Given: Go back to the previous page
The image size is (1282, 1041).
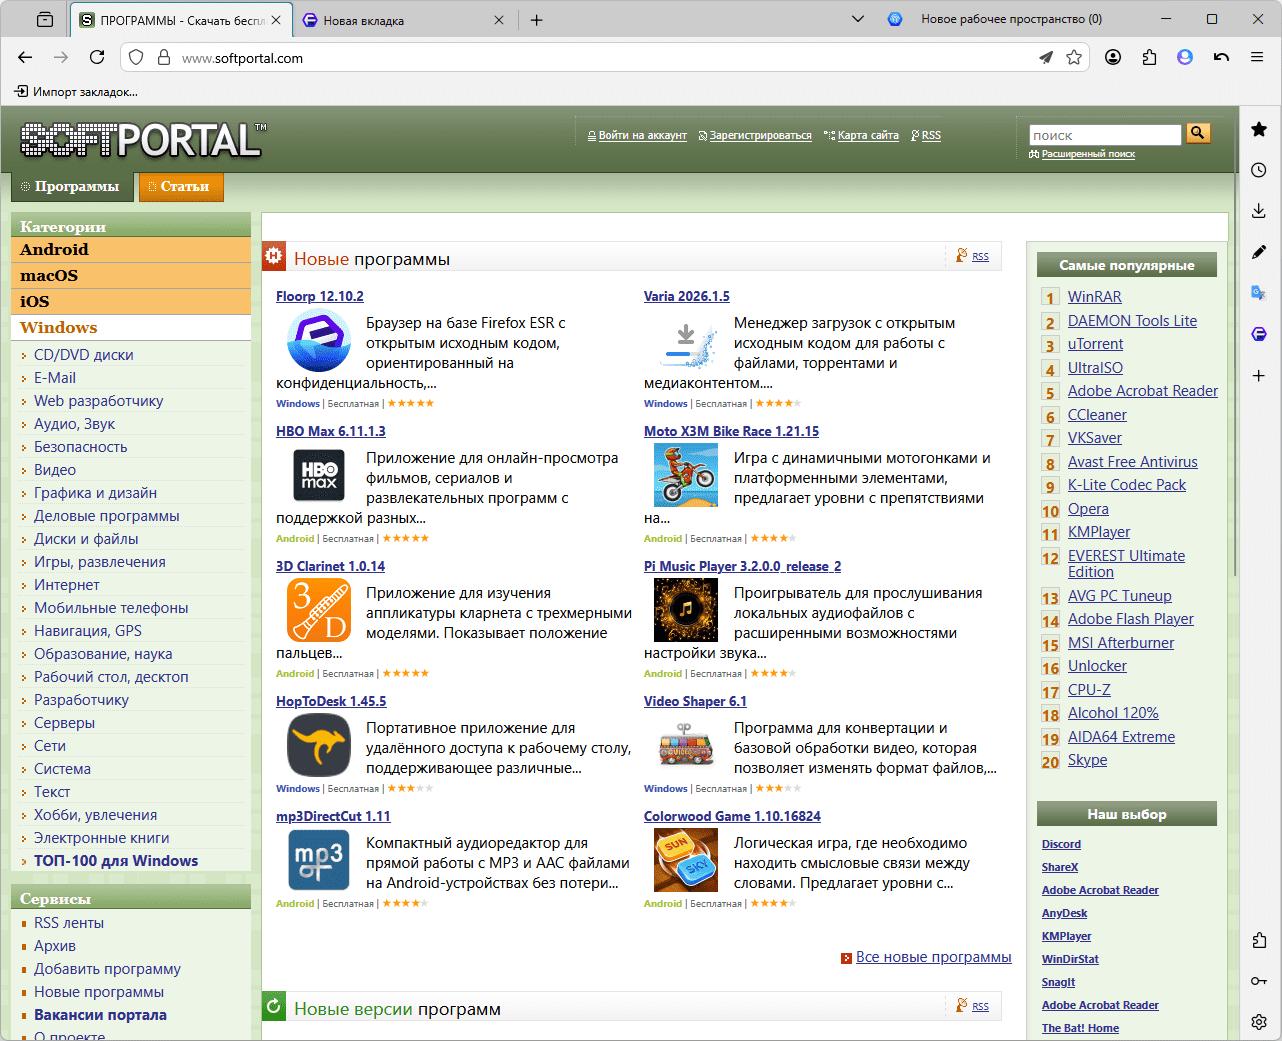Looking at the screenshot, I should (x=26, y=58).
